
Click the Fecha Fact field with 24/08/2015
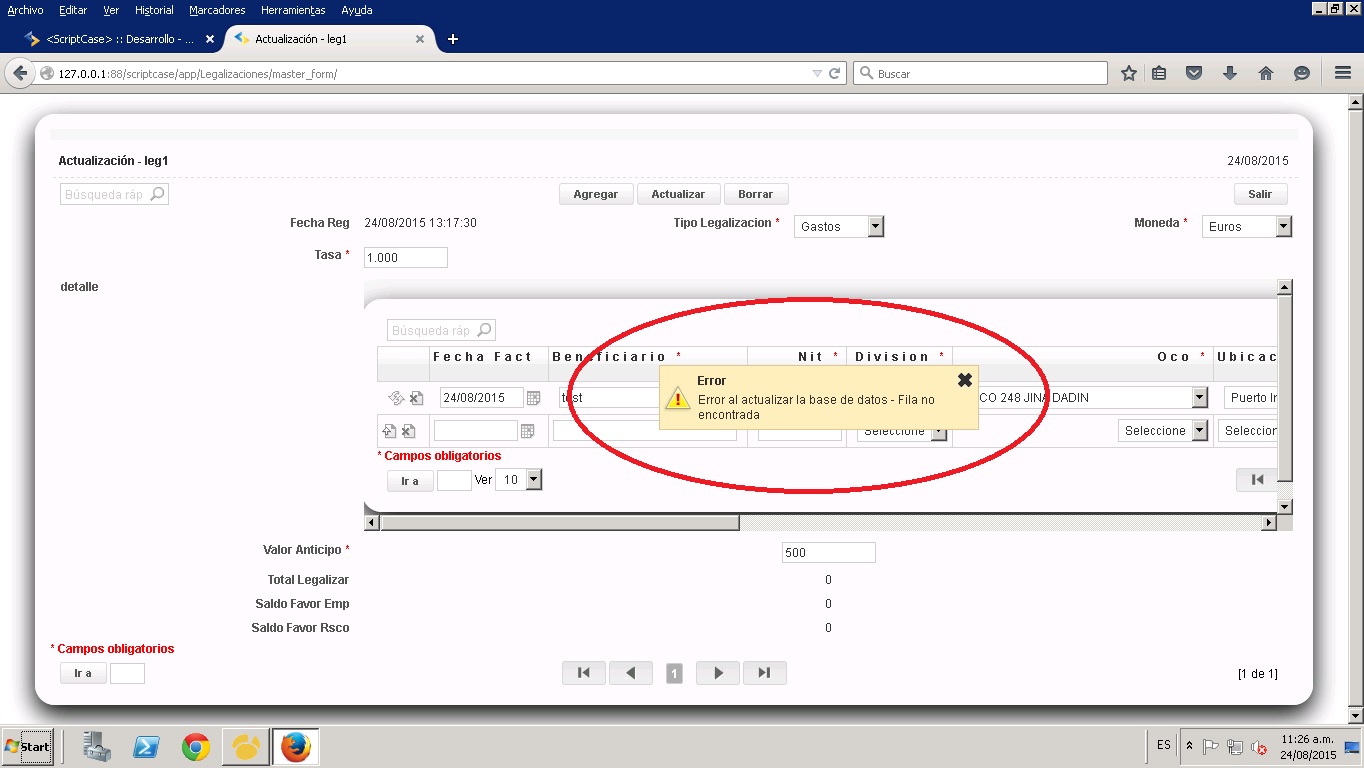coord(481,398)
